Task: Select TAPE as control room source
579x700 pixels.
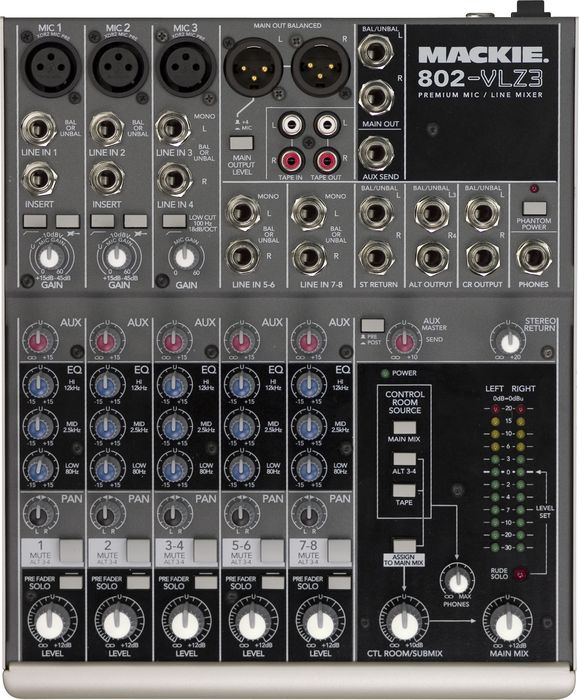Action: tap(404, 491)
